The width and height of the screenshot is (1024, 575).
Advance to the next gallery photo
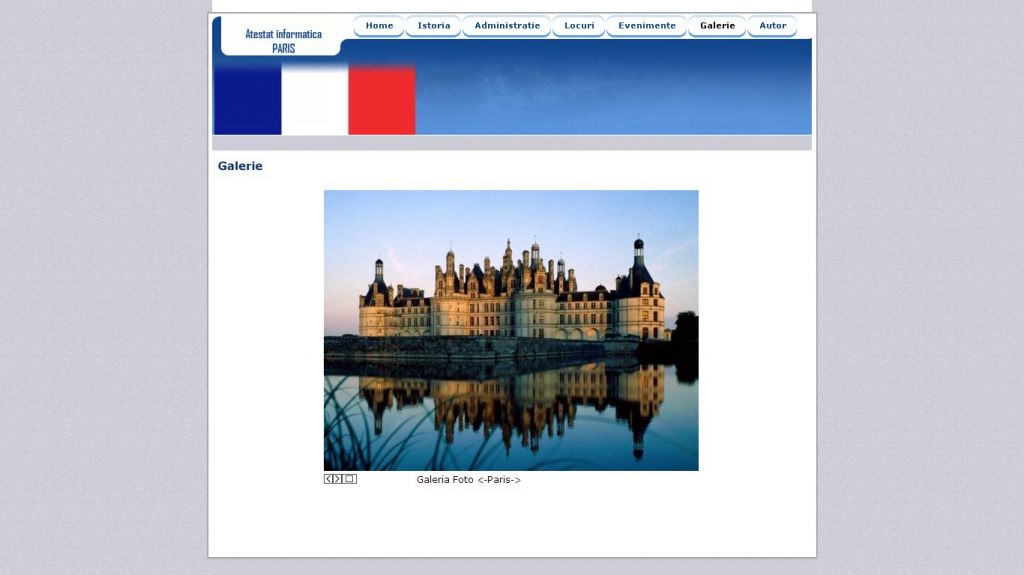(x=338, y=479)
